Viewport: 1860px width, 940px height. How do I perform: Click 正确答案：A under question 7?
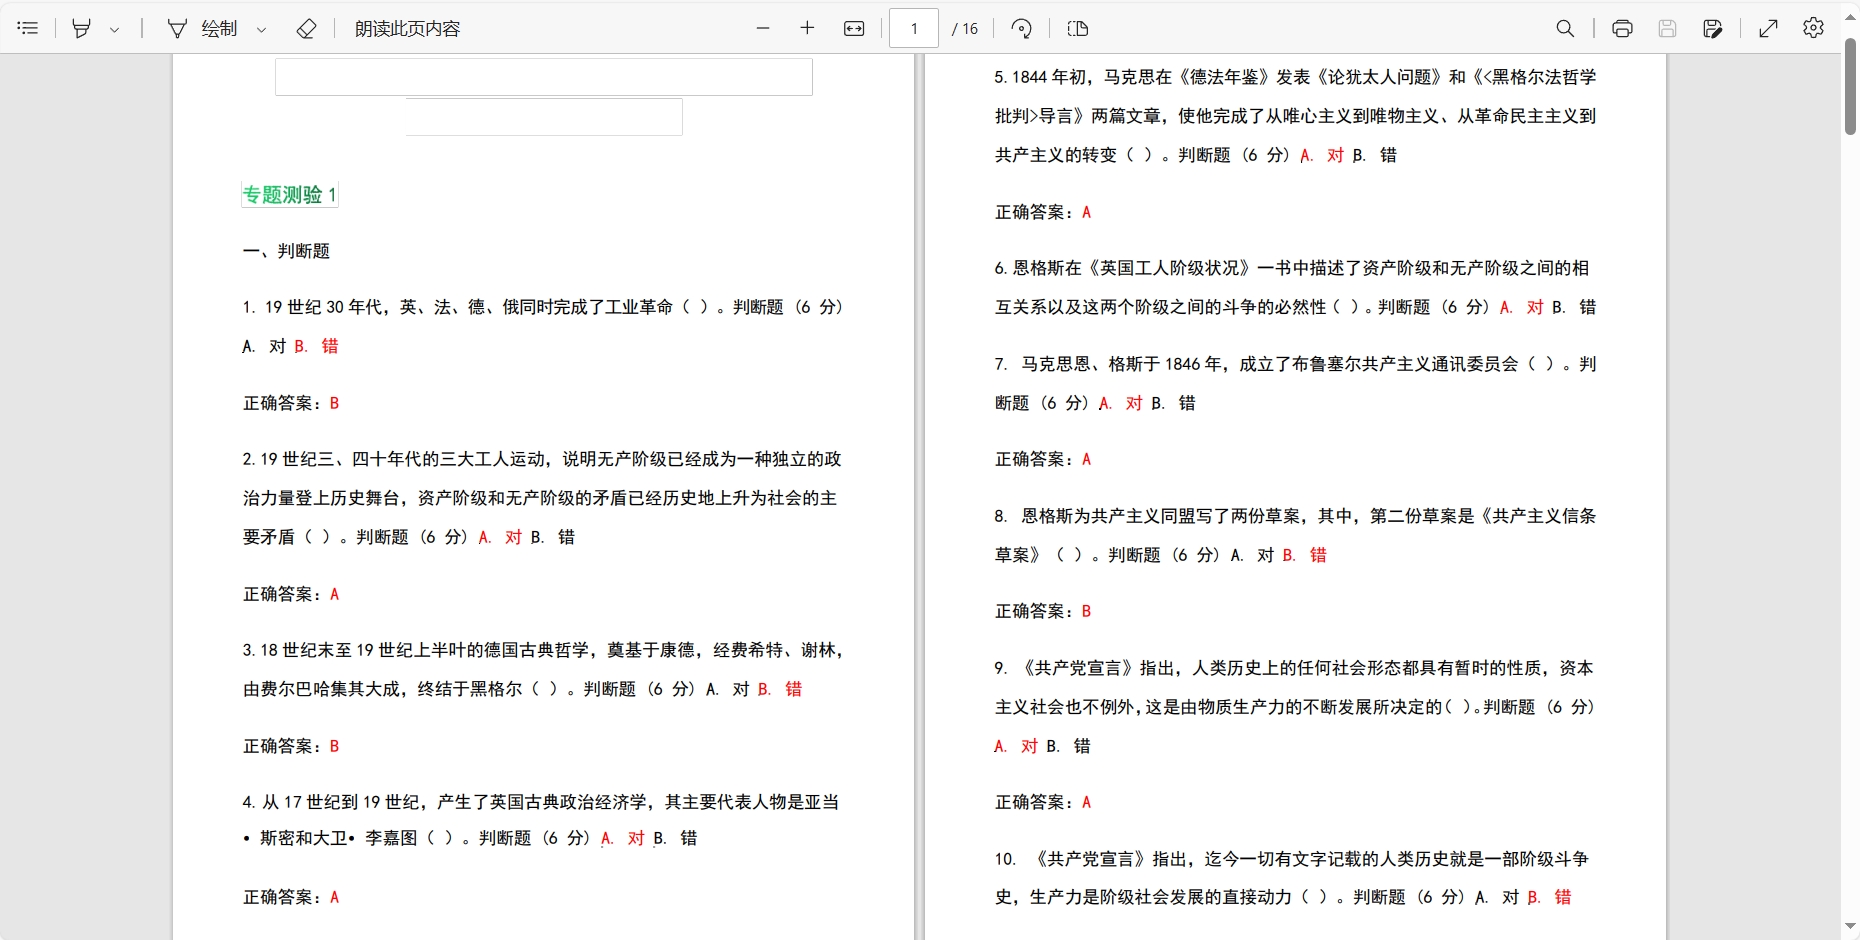tap(1043, 459)
